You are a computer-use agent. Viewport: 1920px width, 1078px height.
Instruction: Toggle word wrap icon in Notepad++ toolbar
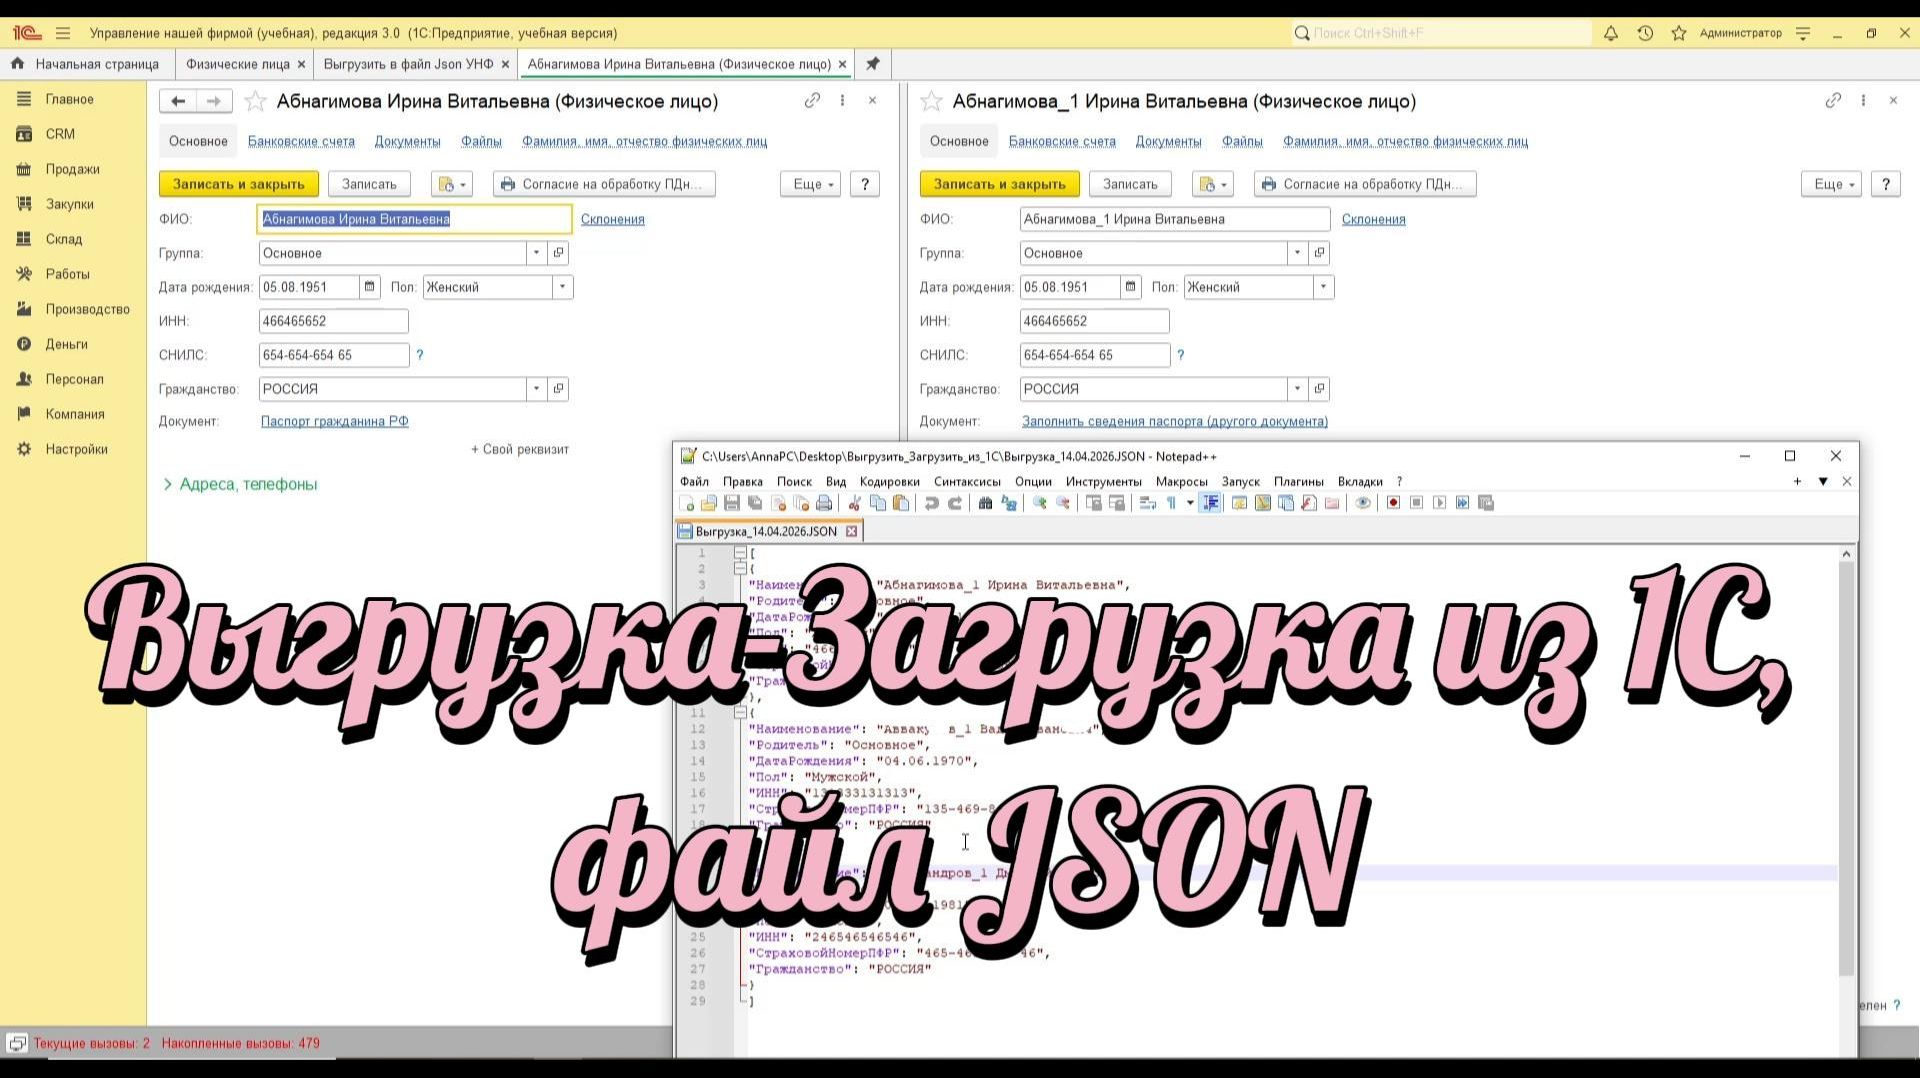(1148, 503)
